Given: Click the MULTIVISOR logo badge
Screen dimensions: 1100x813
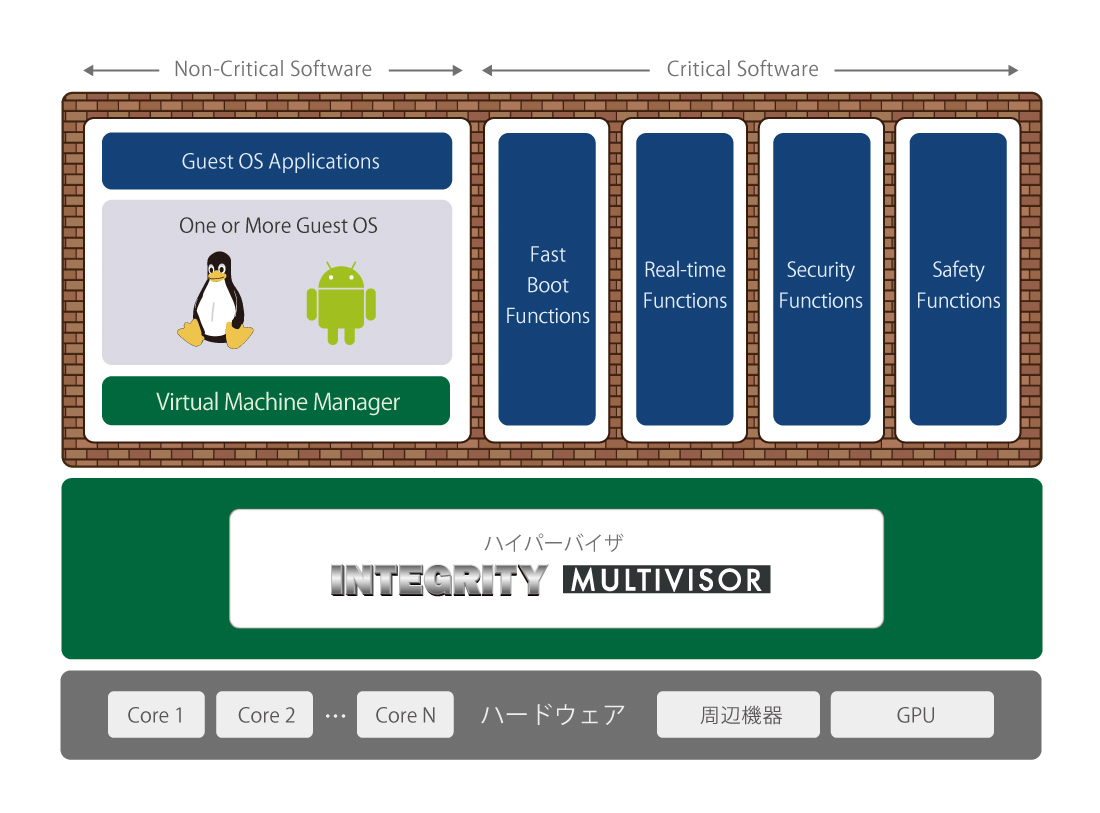Looking at the screenshot, I should [666, 579].
